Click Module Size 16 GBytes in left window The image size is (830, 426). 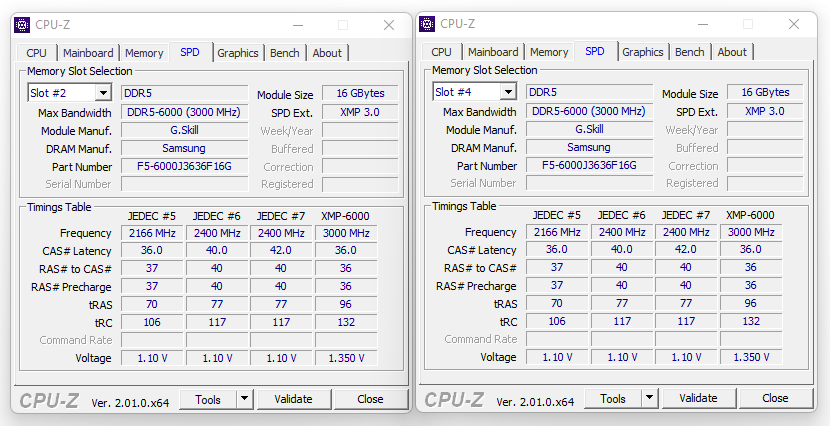(x=360, y=93)
